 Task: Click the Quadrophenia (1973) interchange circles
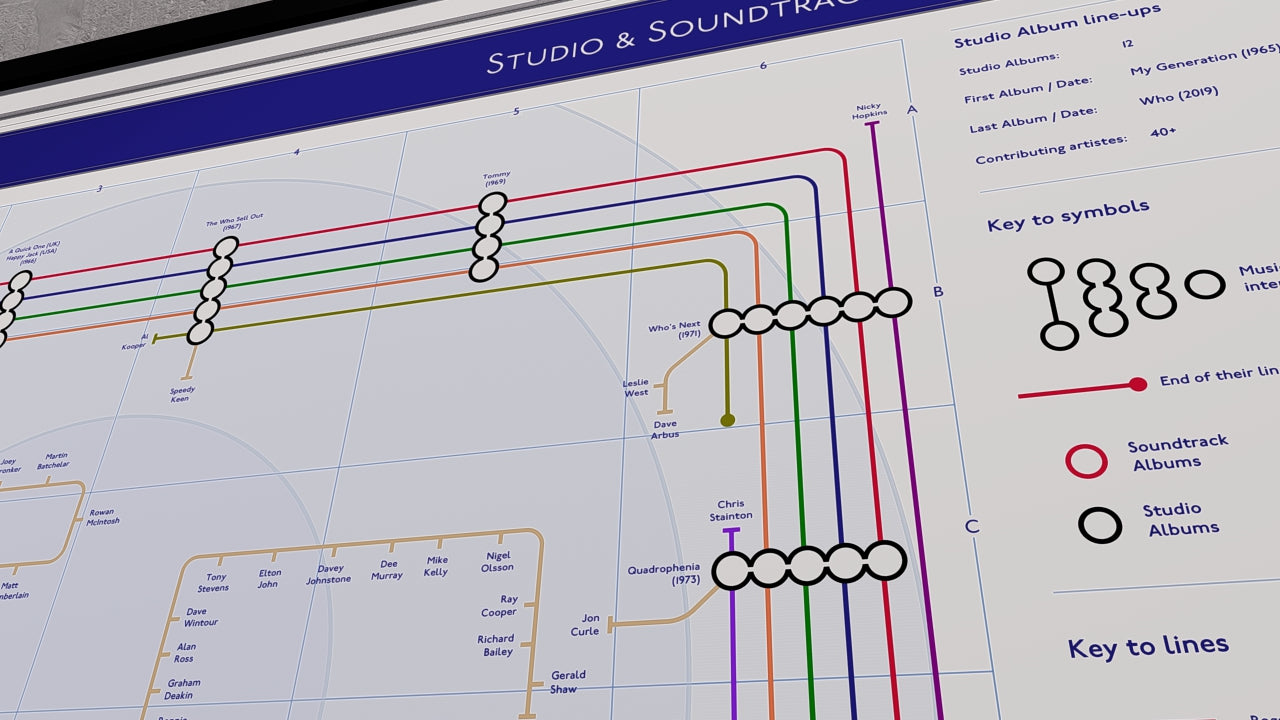808,566
